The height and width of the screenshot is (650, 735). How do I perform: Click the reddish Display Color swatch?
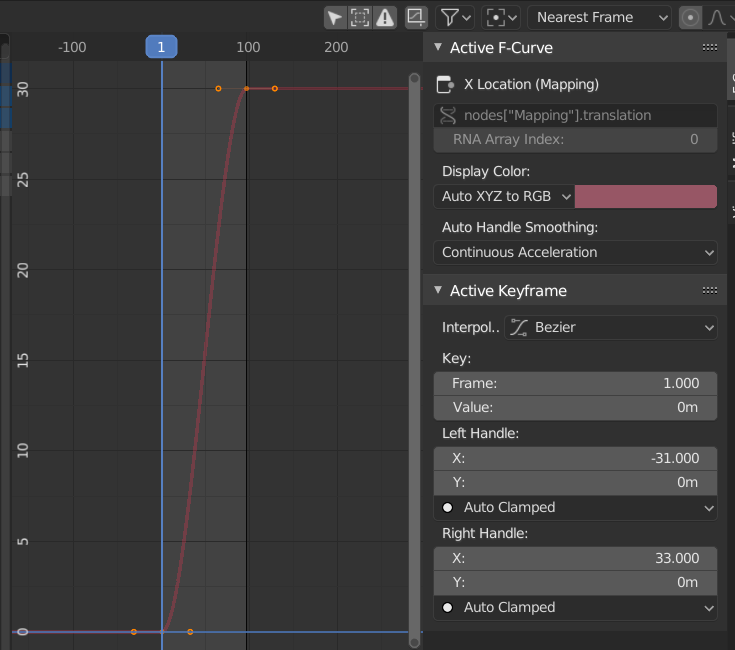click(x=646, y=196)
